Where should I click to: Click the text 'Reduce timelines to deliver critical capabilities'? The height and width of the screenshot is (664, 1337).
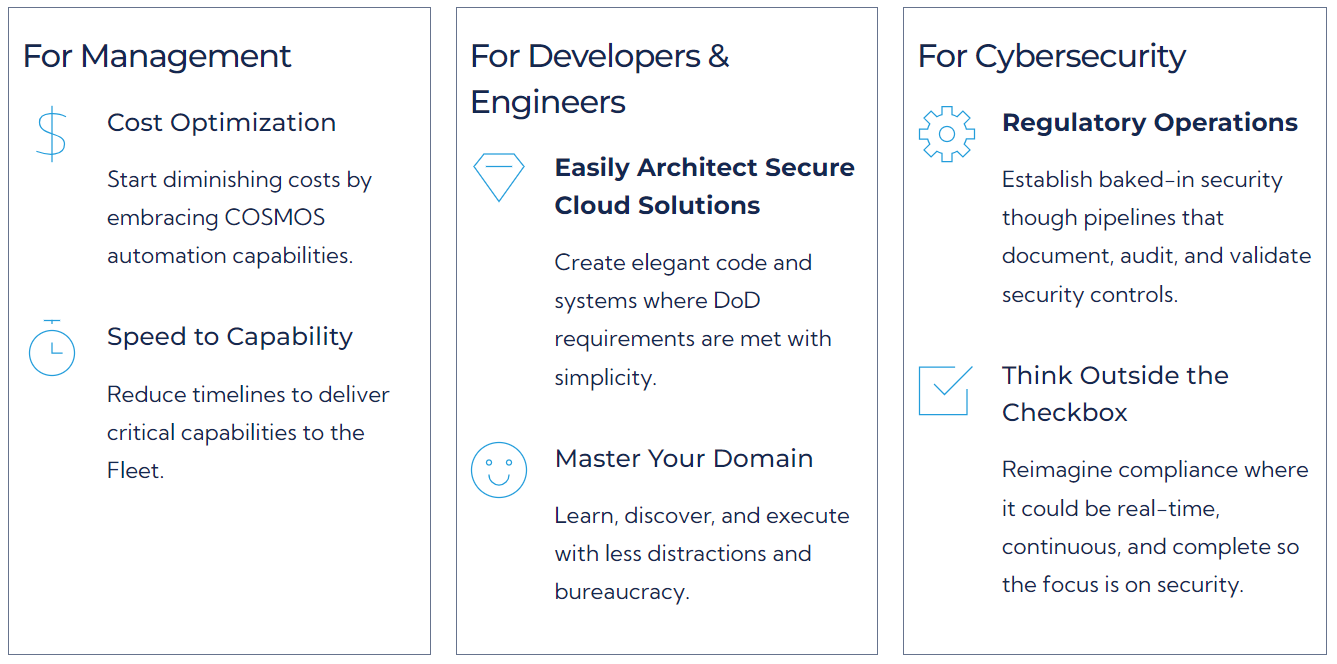(x=248, y=433)
